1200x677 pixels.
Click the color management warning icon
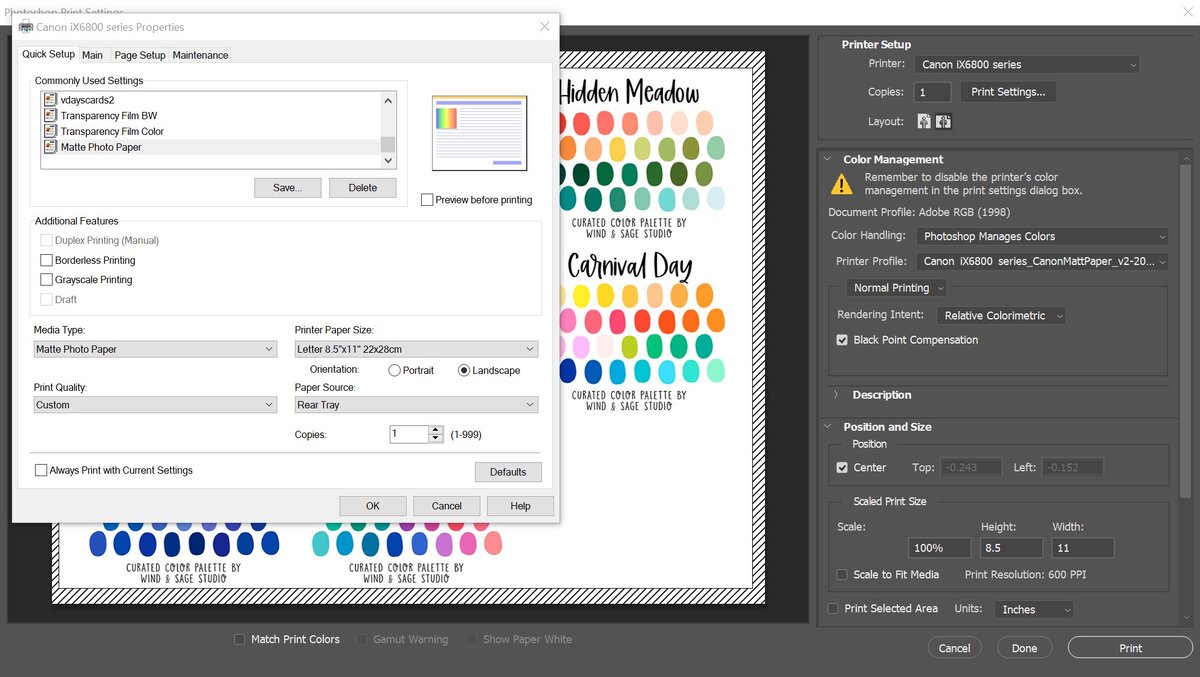point(842,184)
